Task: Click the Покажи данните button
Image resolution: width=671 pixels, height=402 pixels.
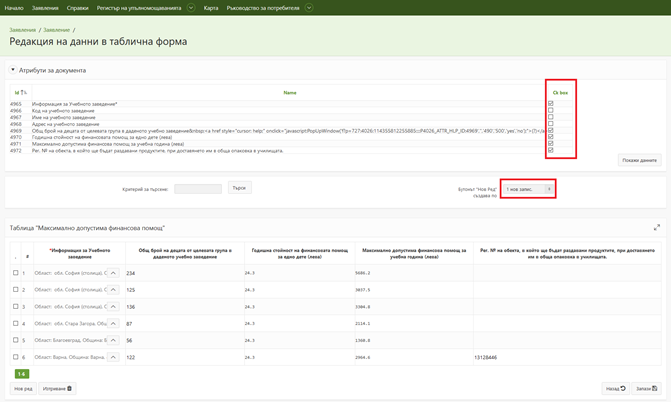Action: tap(639, 160)
